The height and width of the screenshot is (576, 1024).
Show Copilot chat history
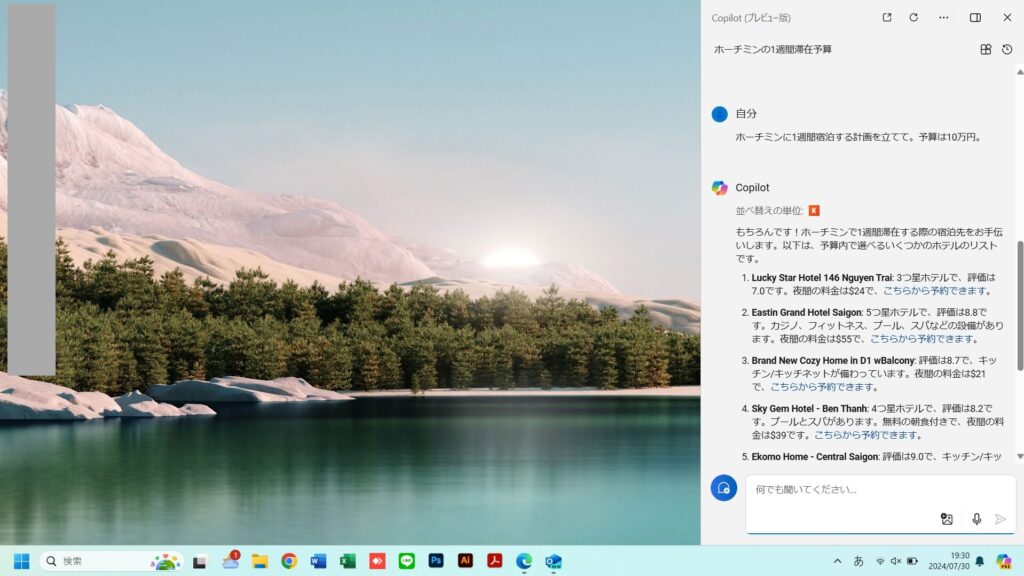[1007, 49]
